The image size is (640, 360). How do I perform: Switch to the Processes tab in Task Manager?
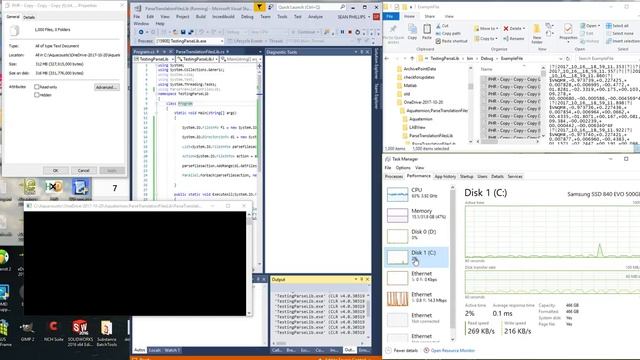394,176
